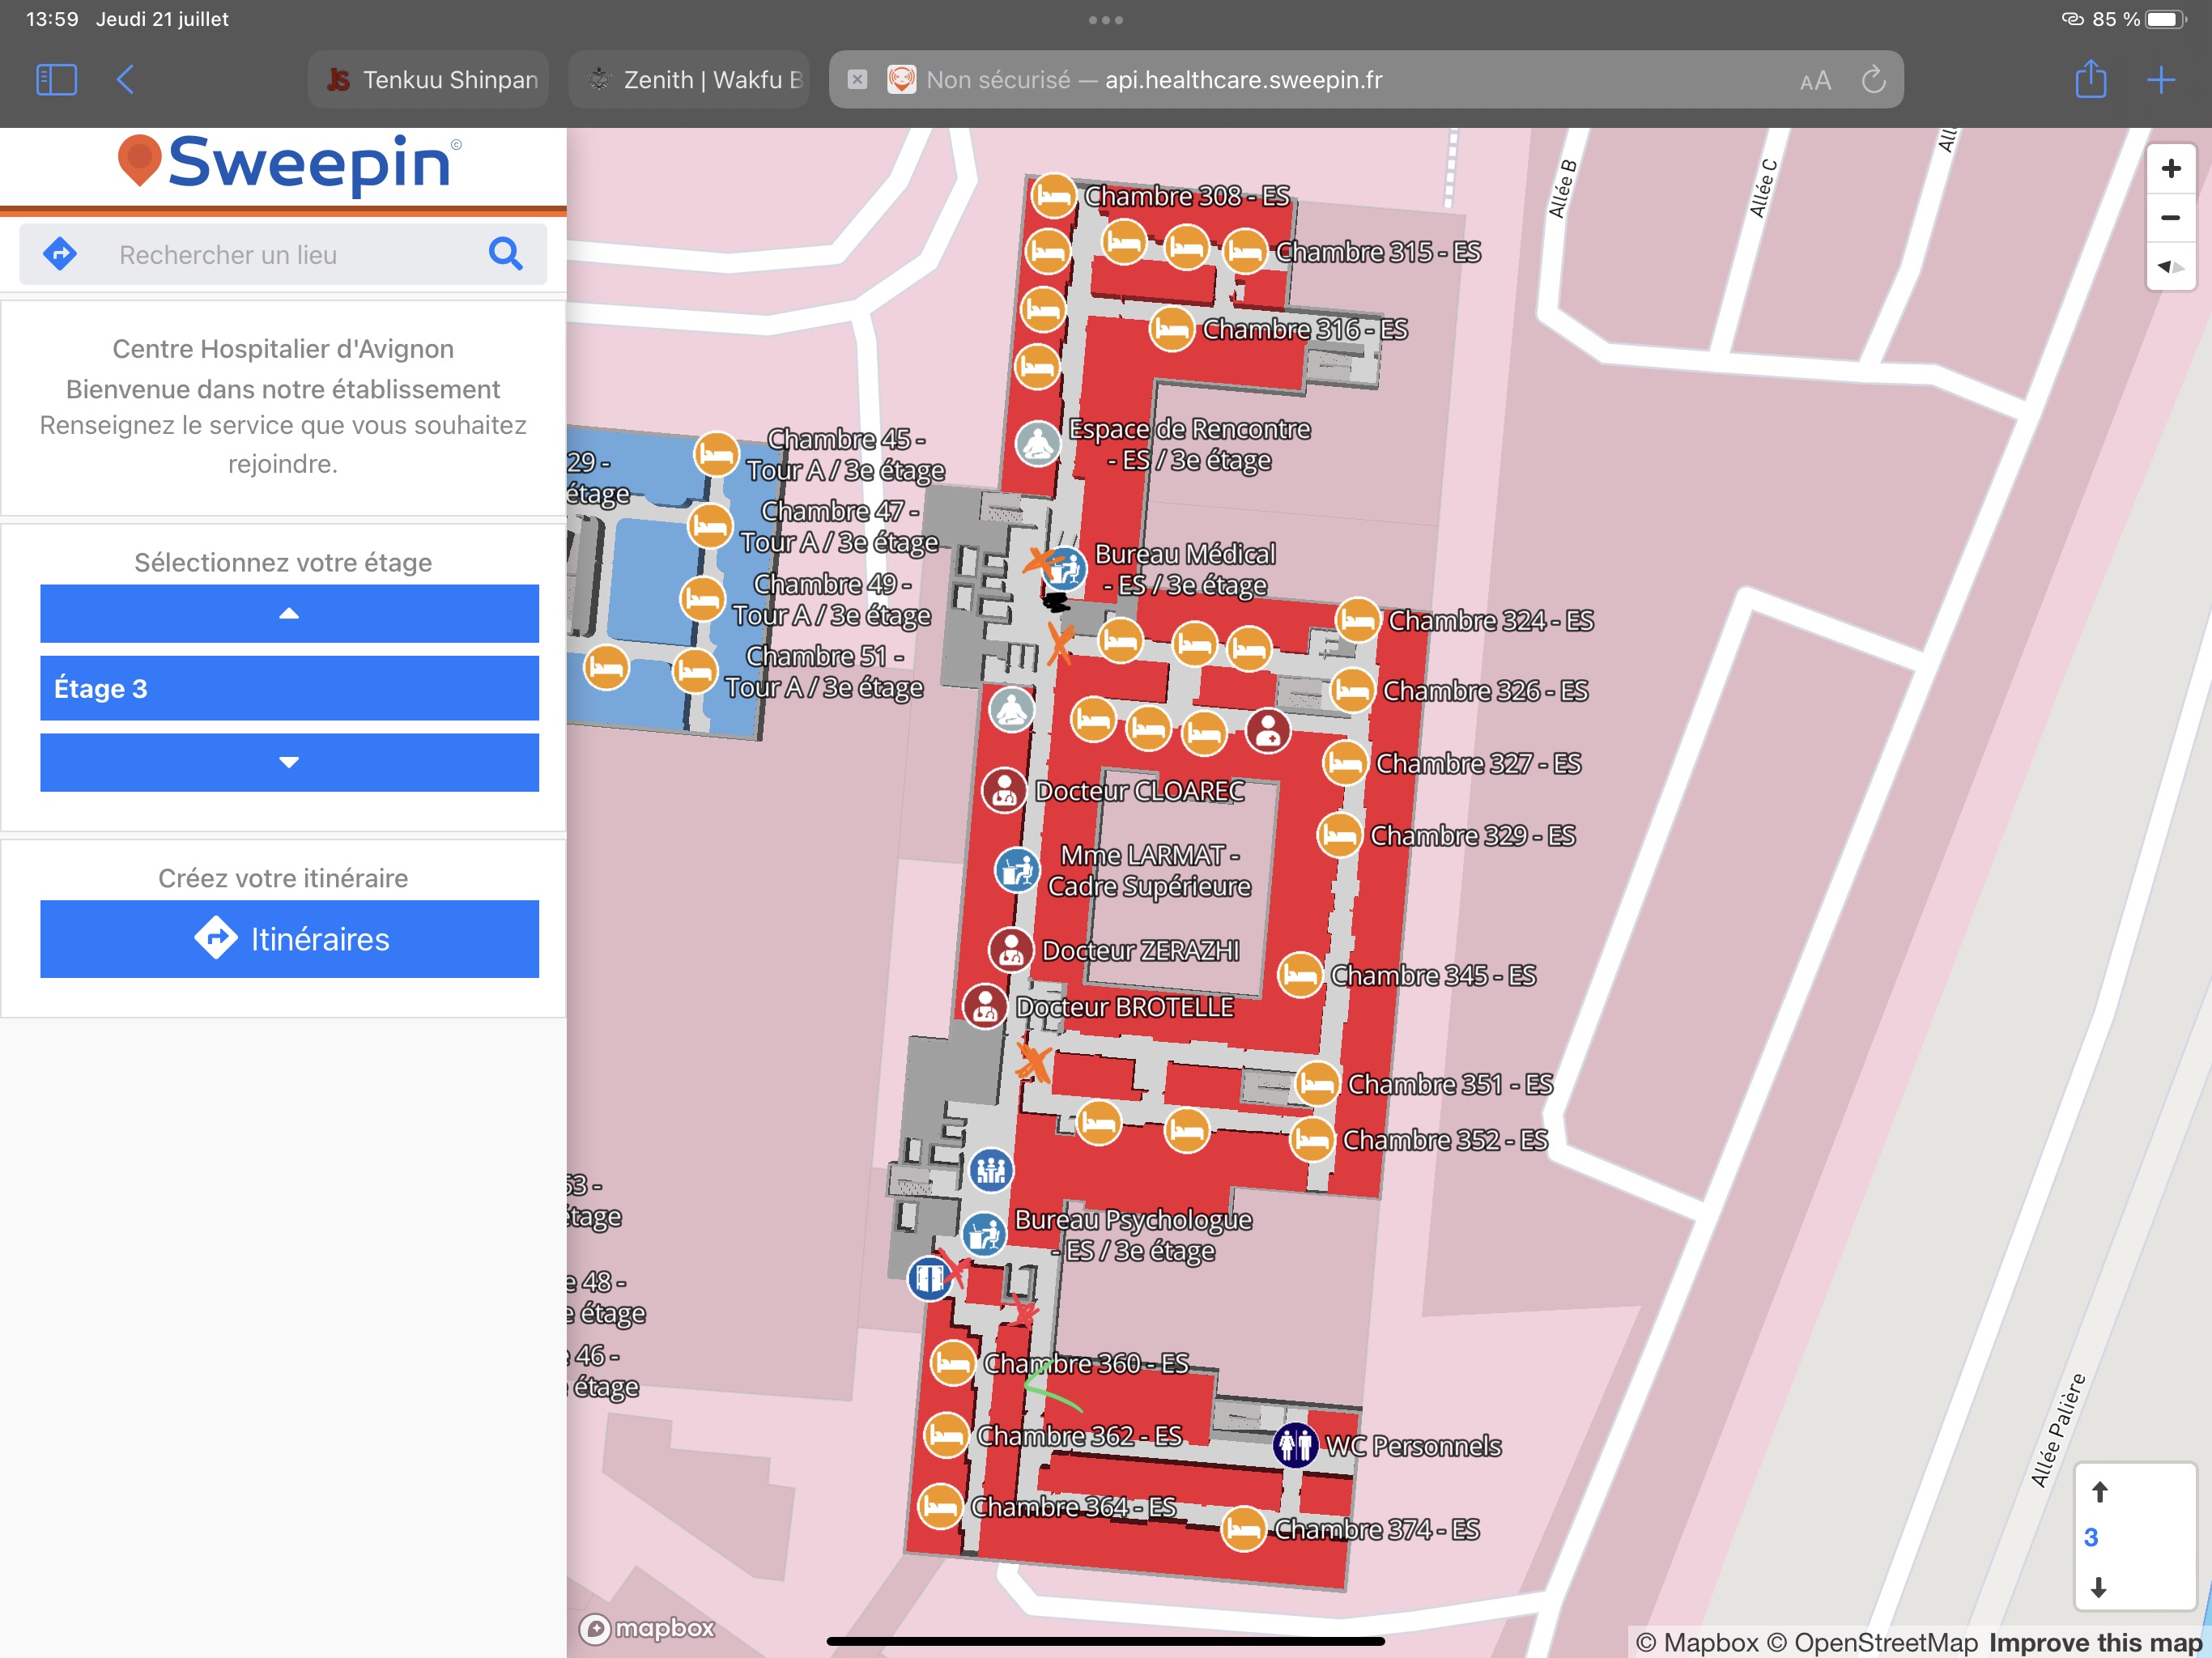Switch to the Zenith Wakfu tab
Screen dimensions: 2212x1658
690,80
